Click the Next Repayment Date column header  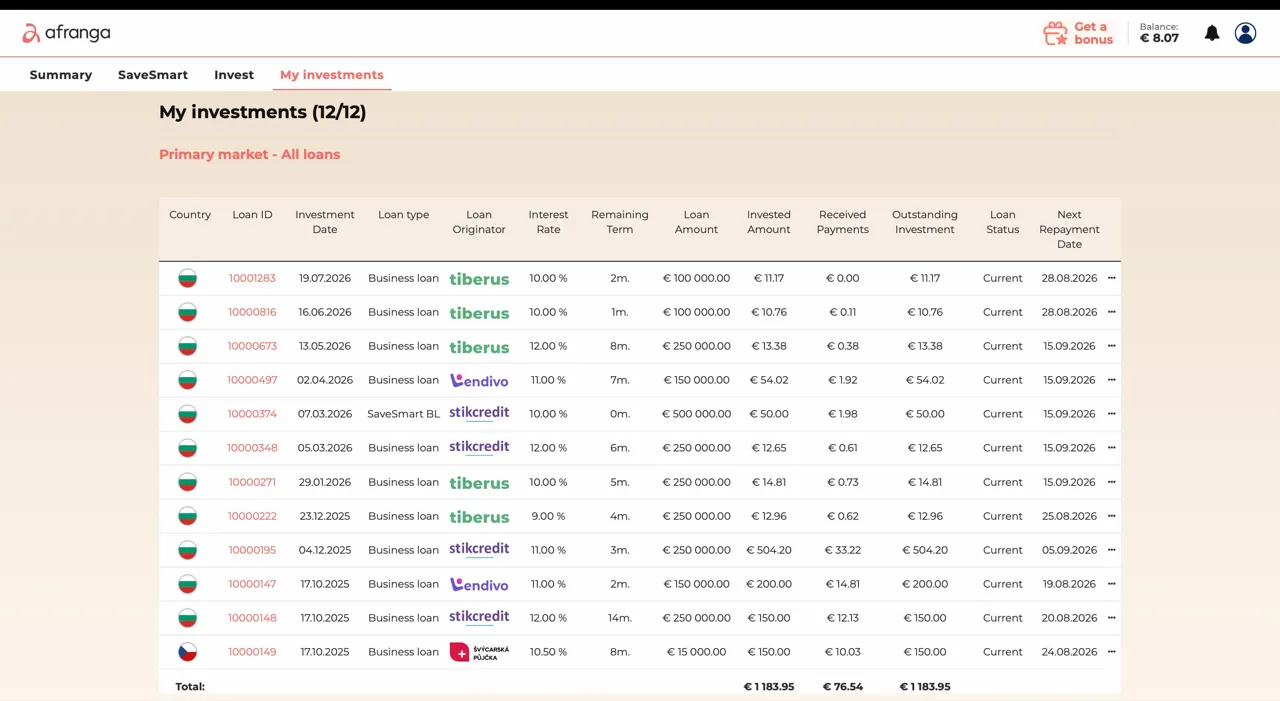[x=1069, y=229]
